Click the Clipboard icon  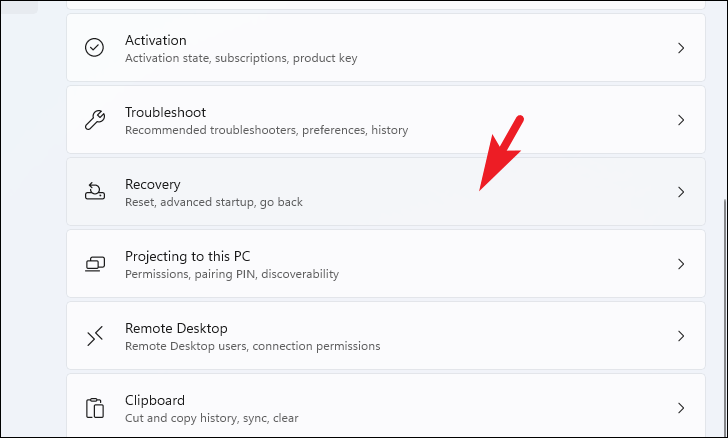[x=95, y=408]
